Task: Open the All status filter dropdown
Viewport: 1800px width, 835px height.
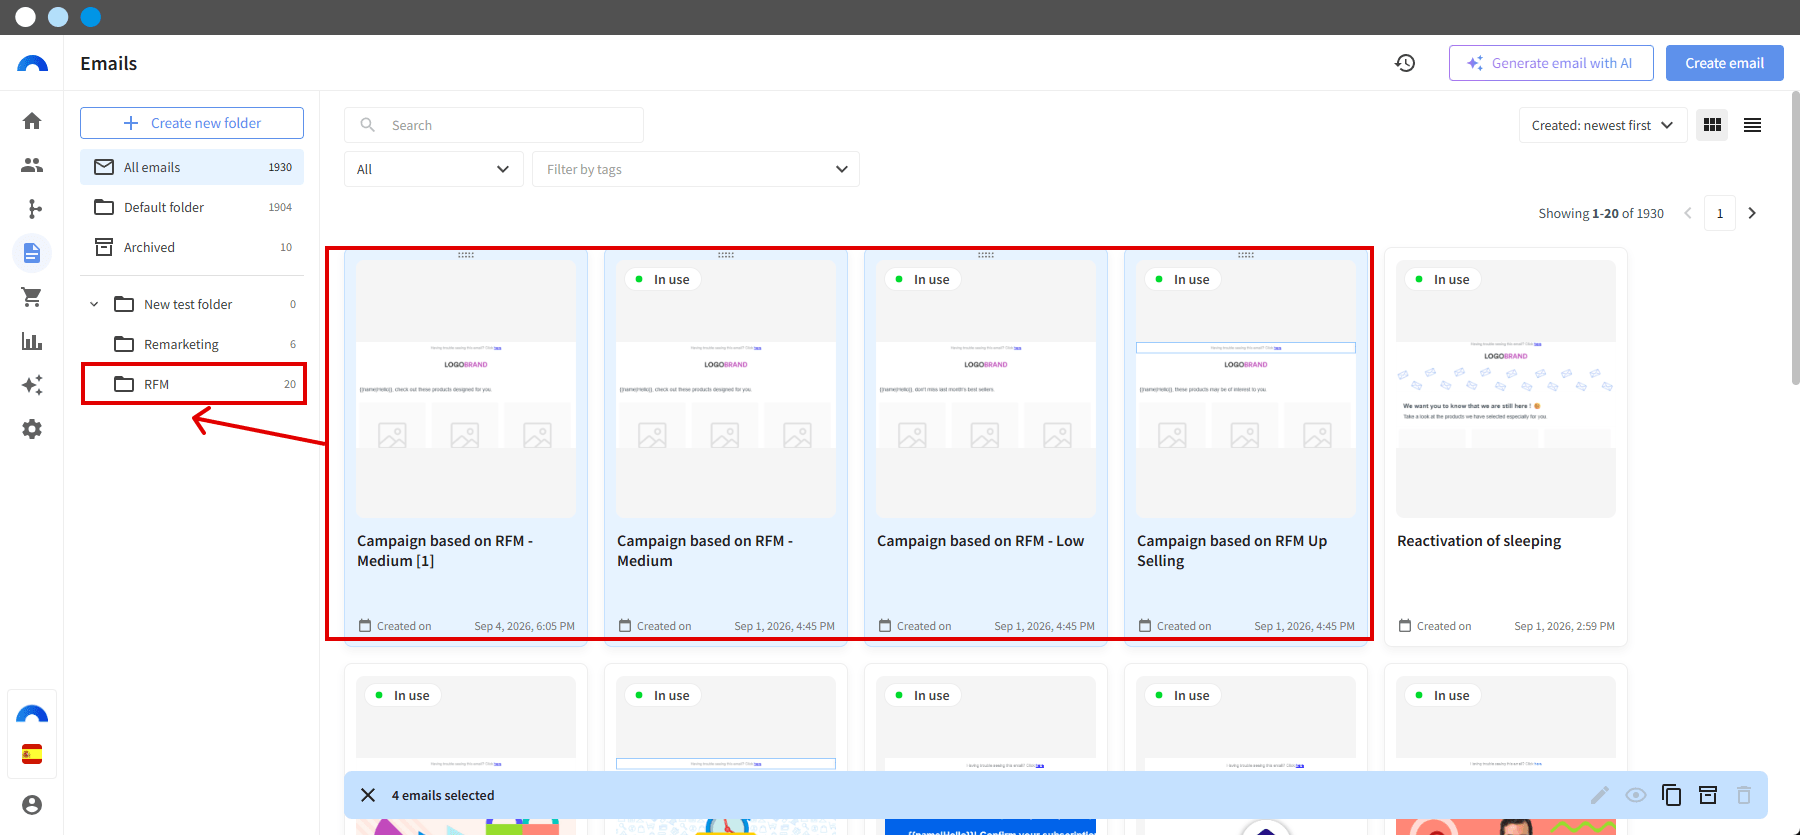Action: [x=434, y=169]
